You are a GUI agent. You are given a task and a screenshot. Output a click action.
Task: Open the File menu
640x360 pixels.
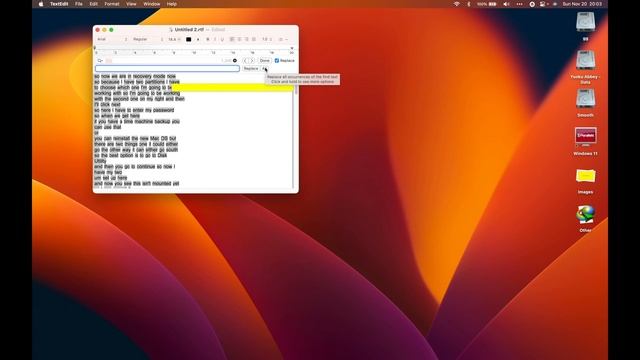coord(79,4)
